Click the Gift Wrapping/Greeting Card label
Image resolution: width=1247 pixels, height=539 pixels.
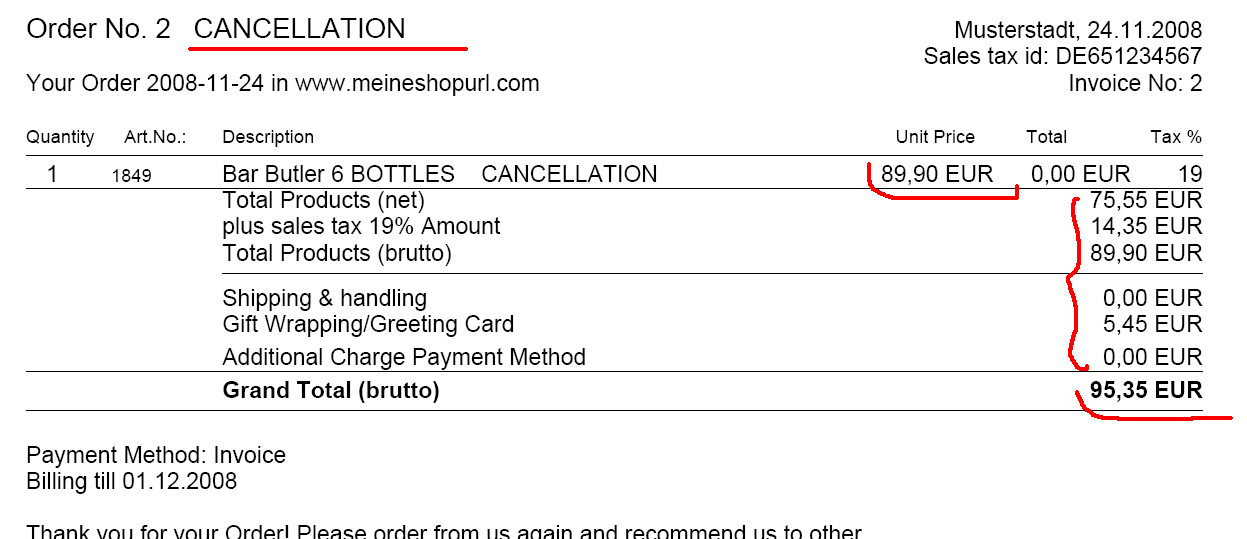coord(368,324)
